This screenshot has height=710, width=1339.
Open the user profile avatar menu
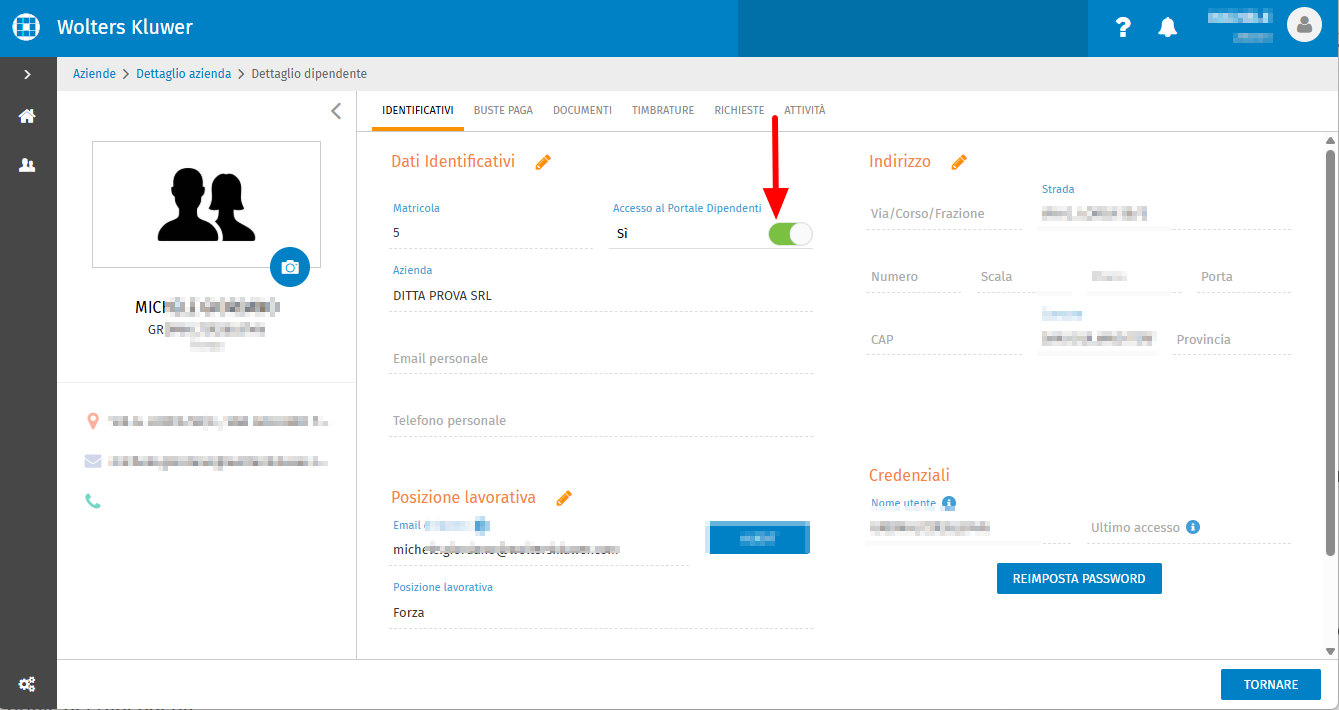point(1304,27)
